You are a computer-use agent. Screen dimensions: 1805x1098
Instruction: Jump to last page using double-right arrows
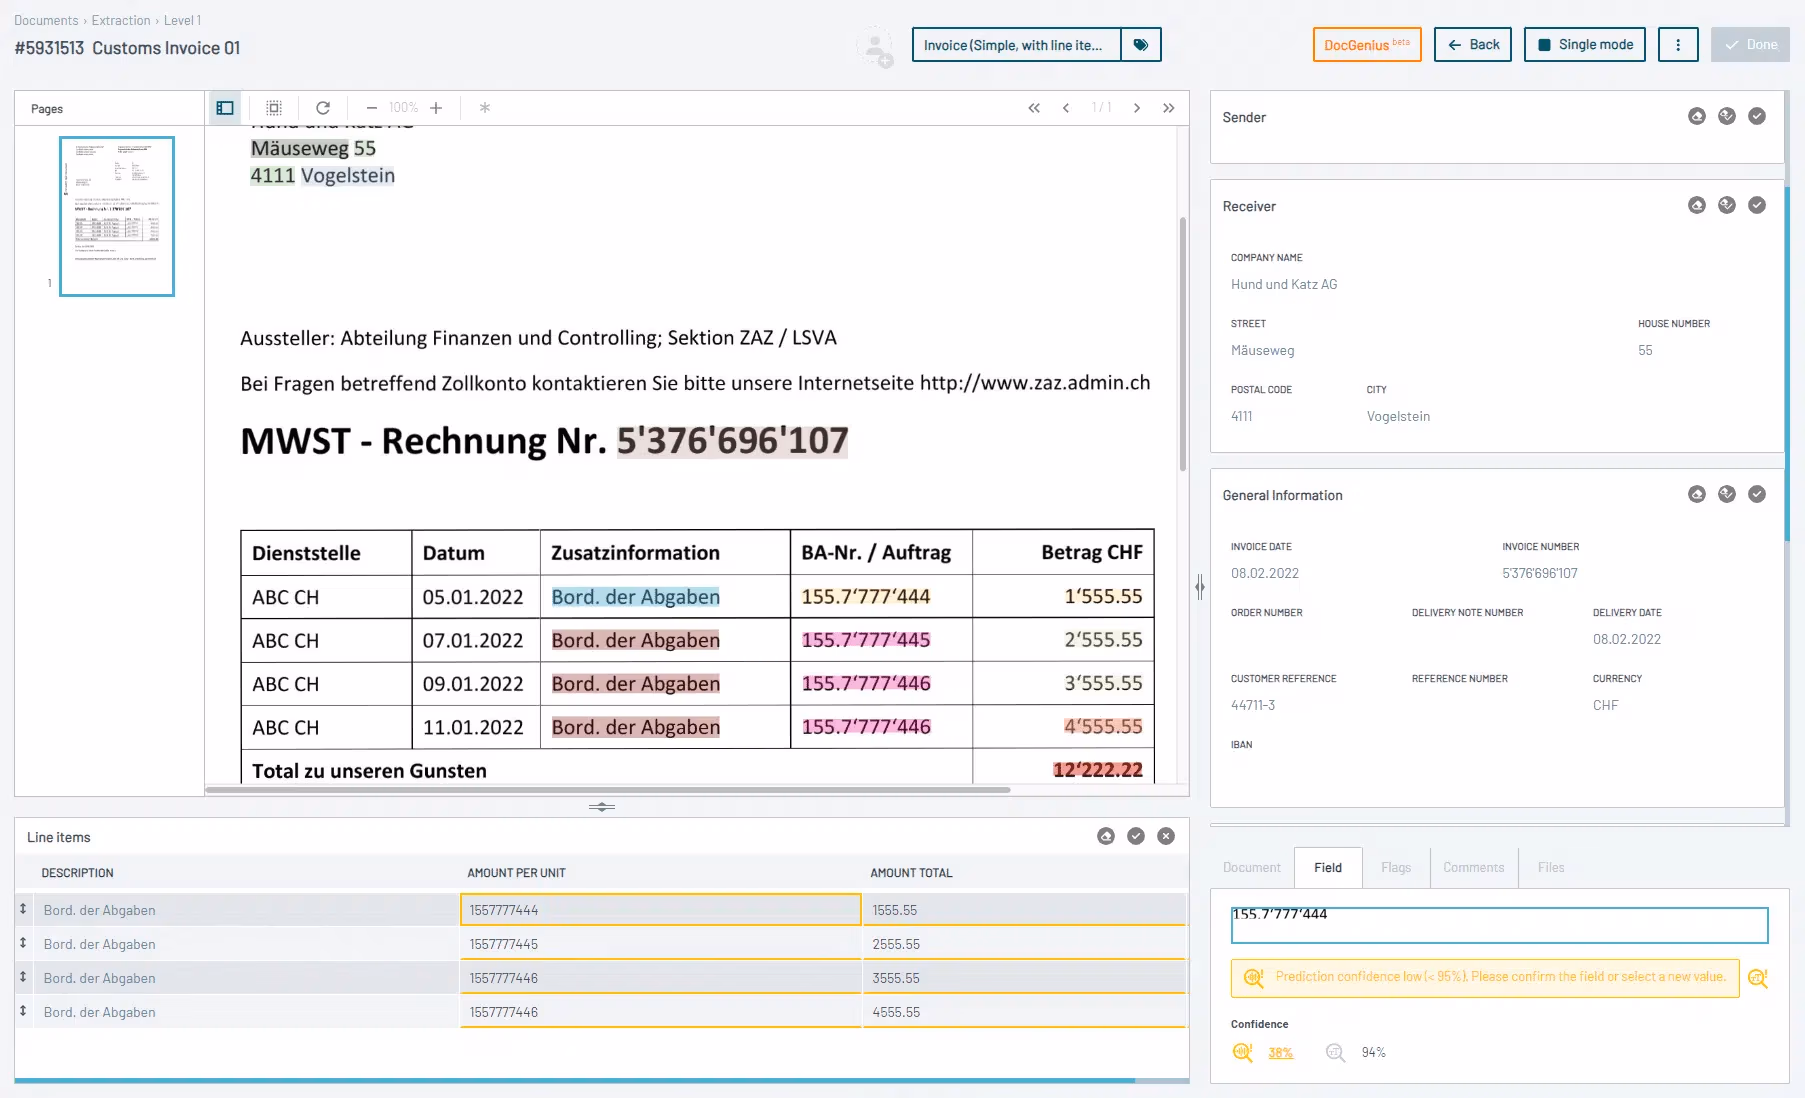(x=1168, y=108)
